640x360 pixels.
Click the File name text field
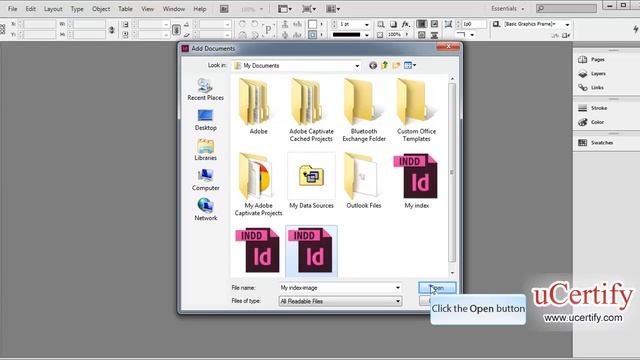coord(337,288)
